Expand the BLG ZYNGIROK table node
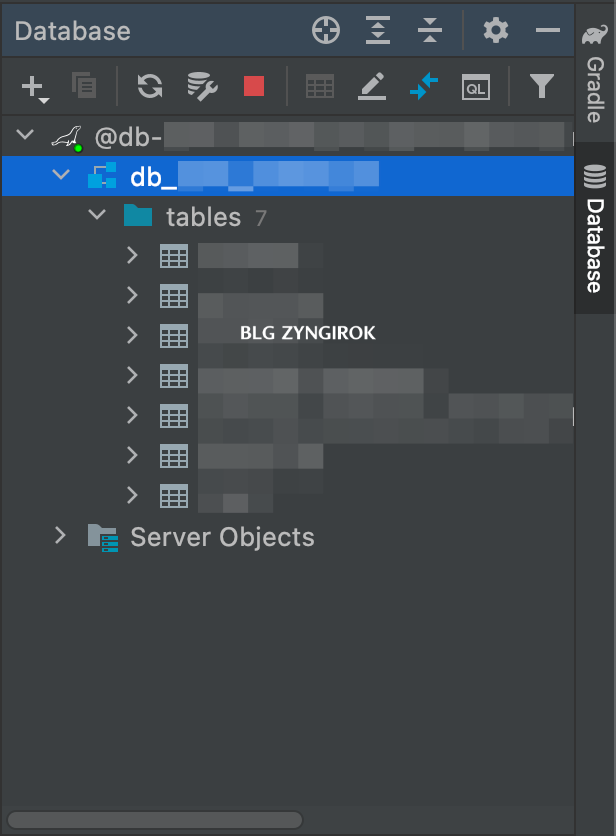This screenshot has height=836, width=616. pos(132,335)
